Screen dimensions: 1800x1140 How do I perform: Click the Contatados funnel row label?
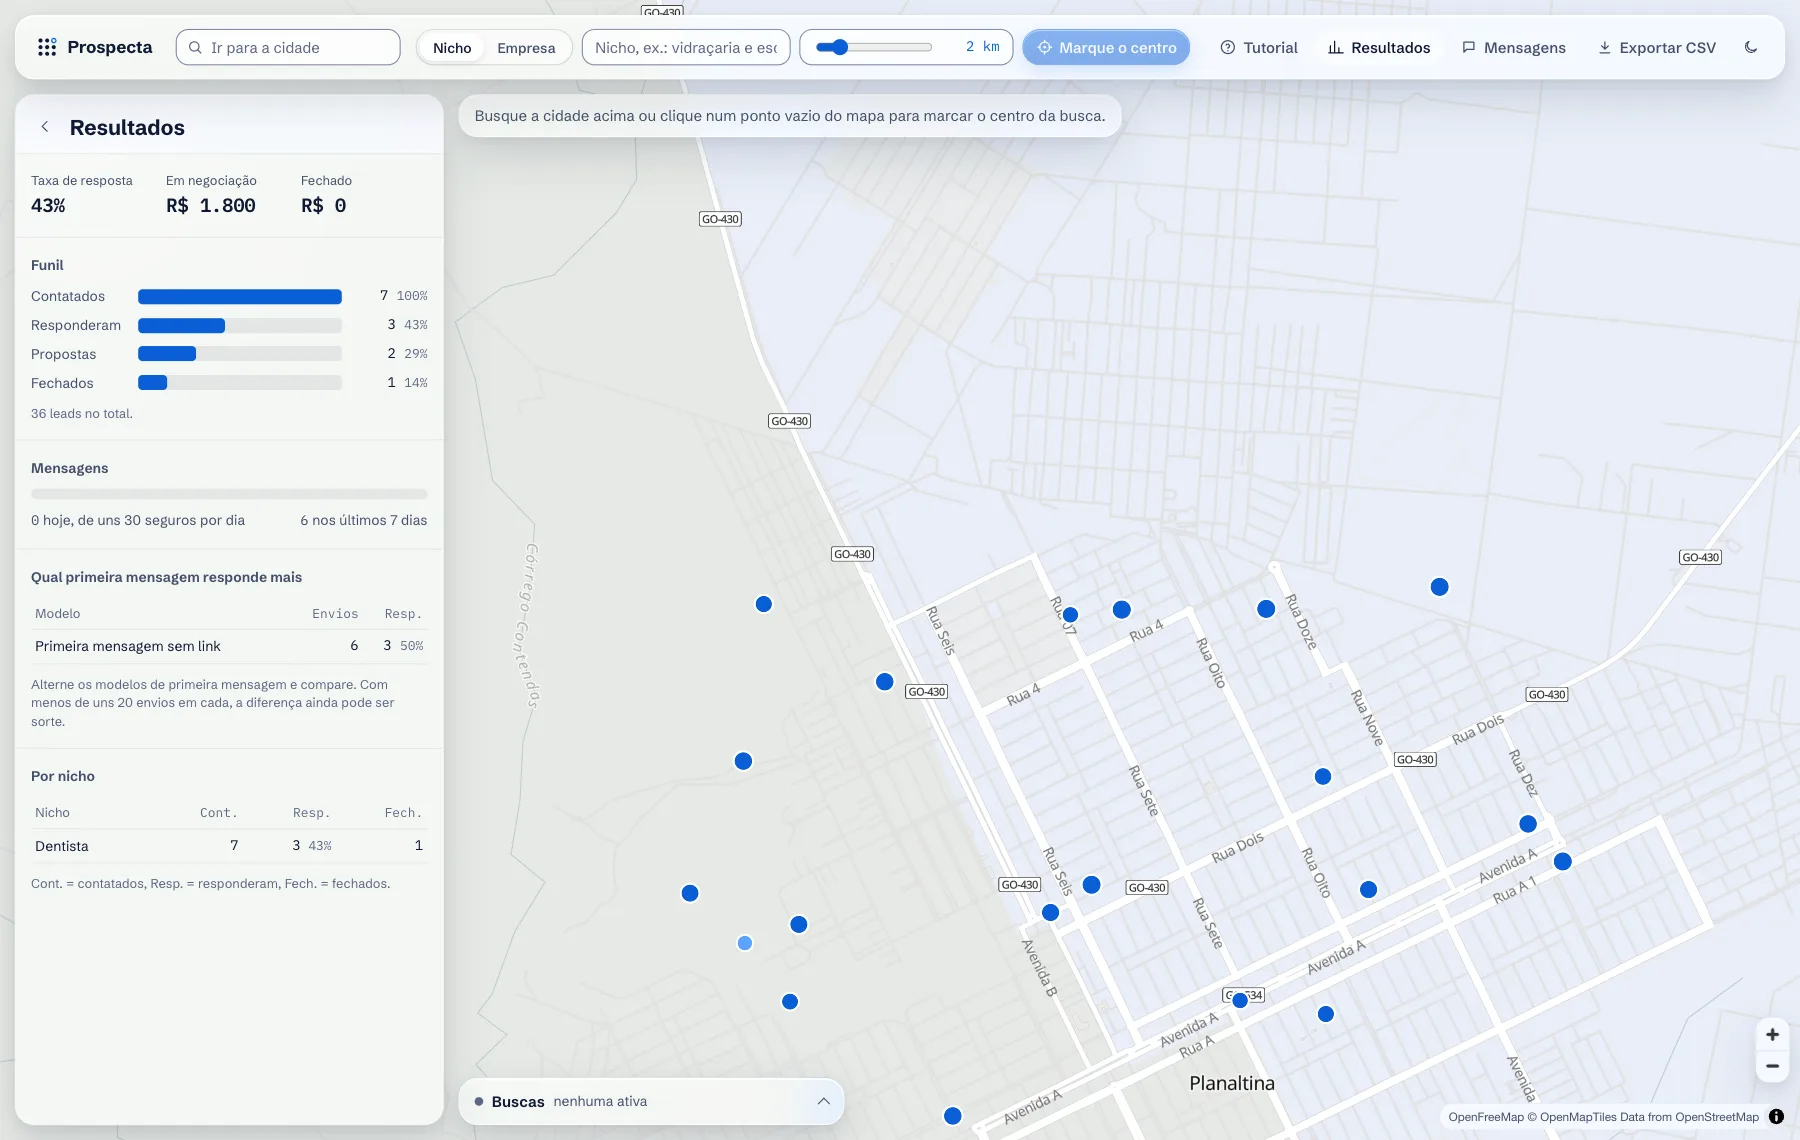pyautogui.click(x=68, y=296)
